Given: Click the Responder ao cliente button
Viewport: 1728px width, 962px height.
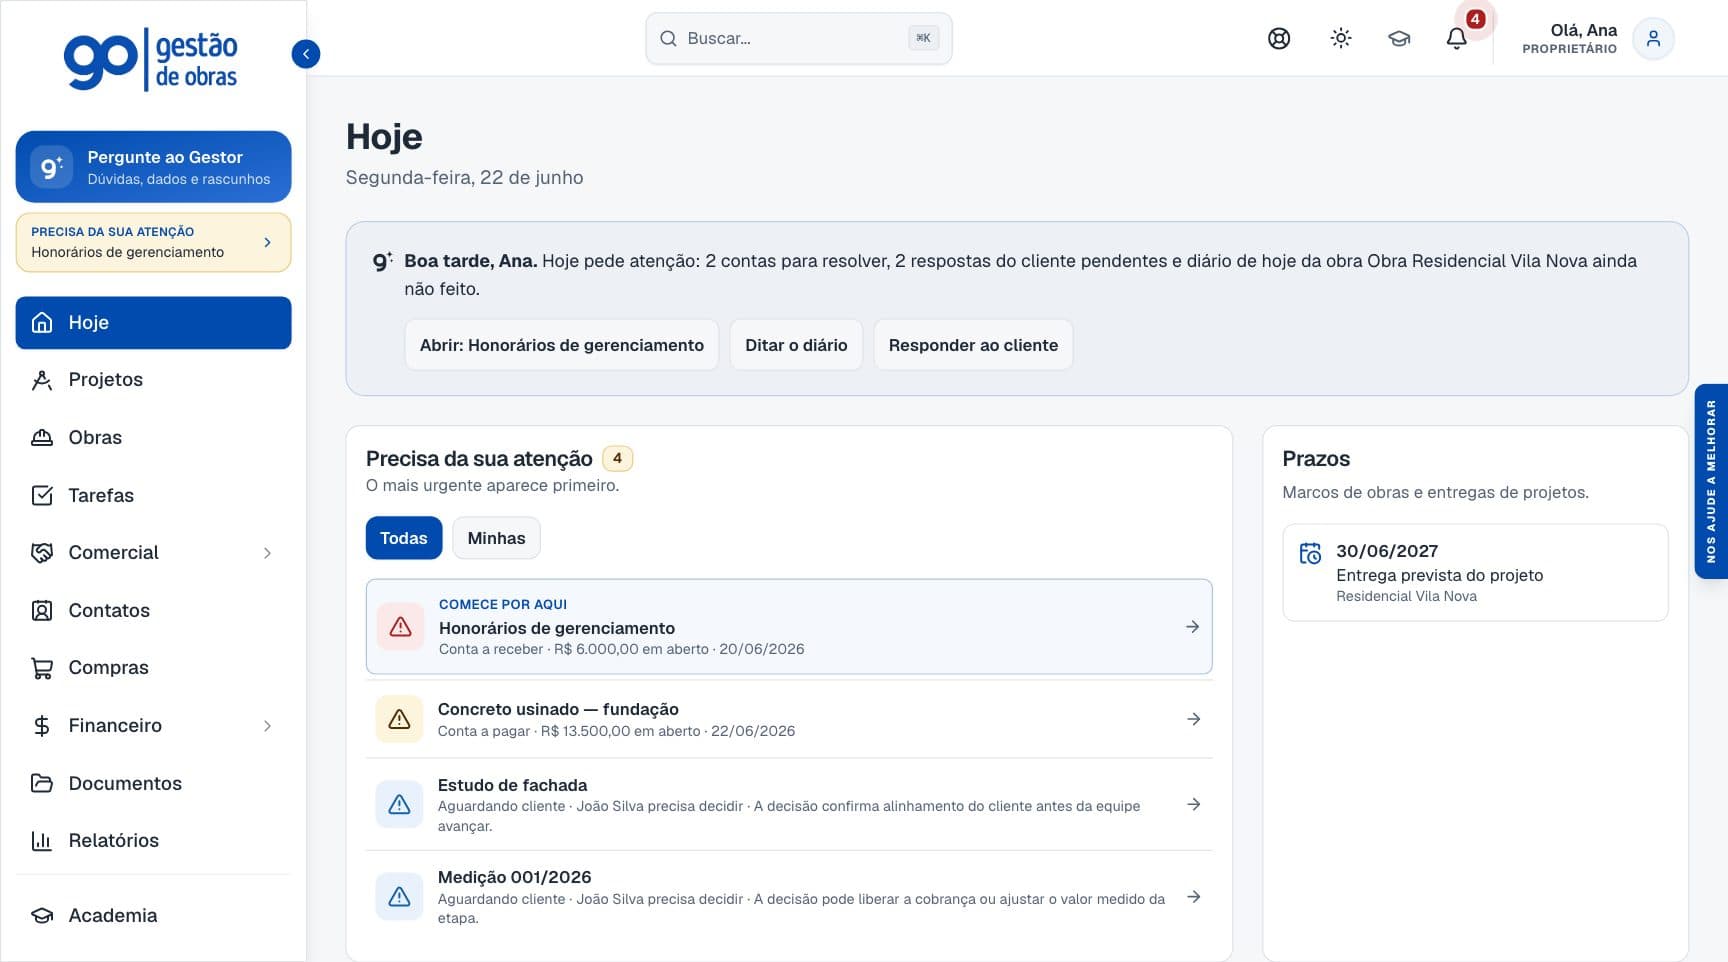Looking at the screenshot, I should [973, 345].
